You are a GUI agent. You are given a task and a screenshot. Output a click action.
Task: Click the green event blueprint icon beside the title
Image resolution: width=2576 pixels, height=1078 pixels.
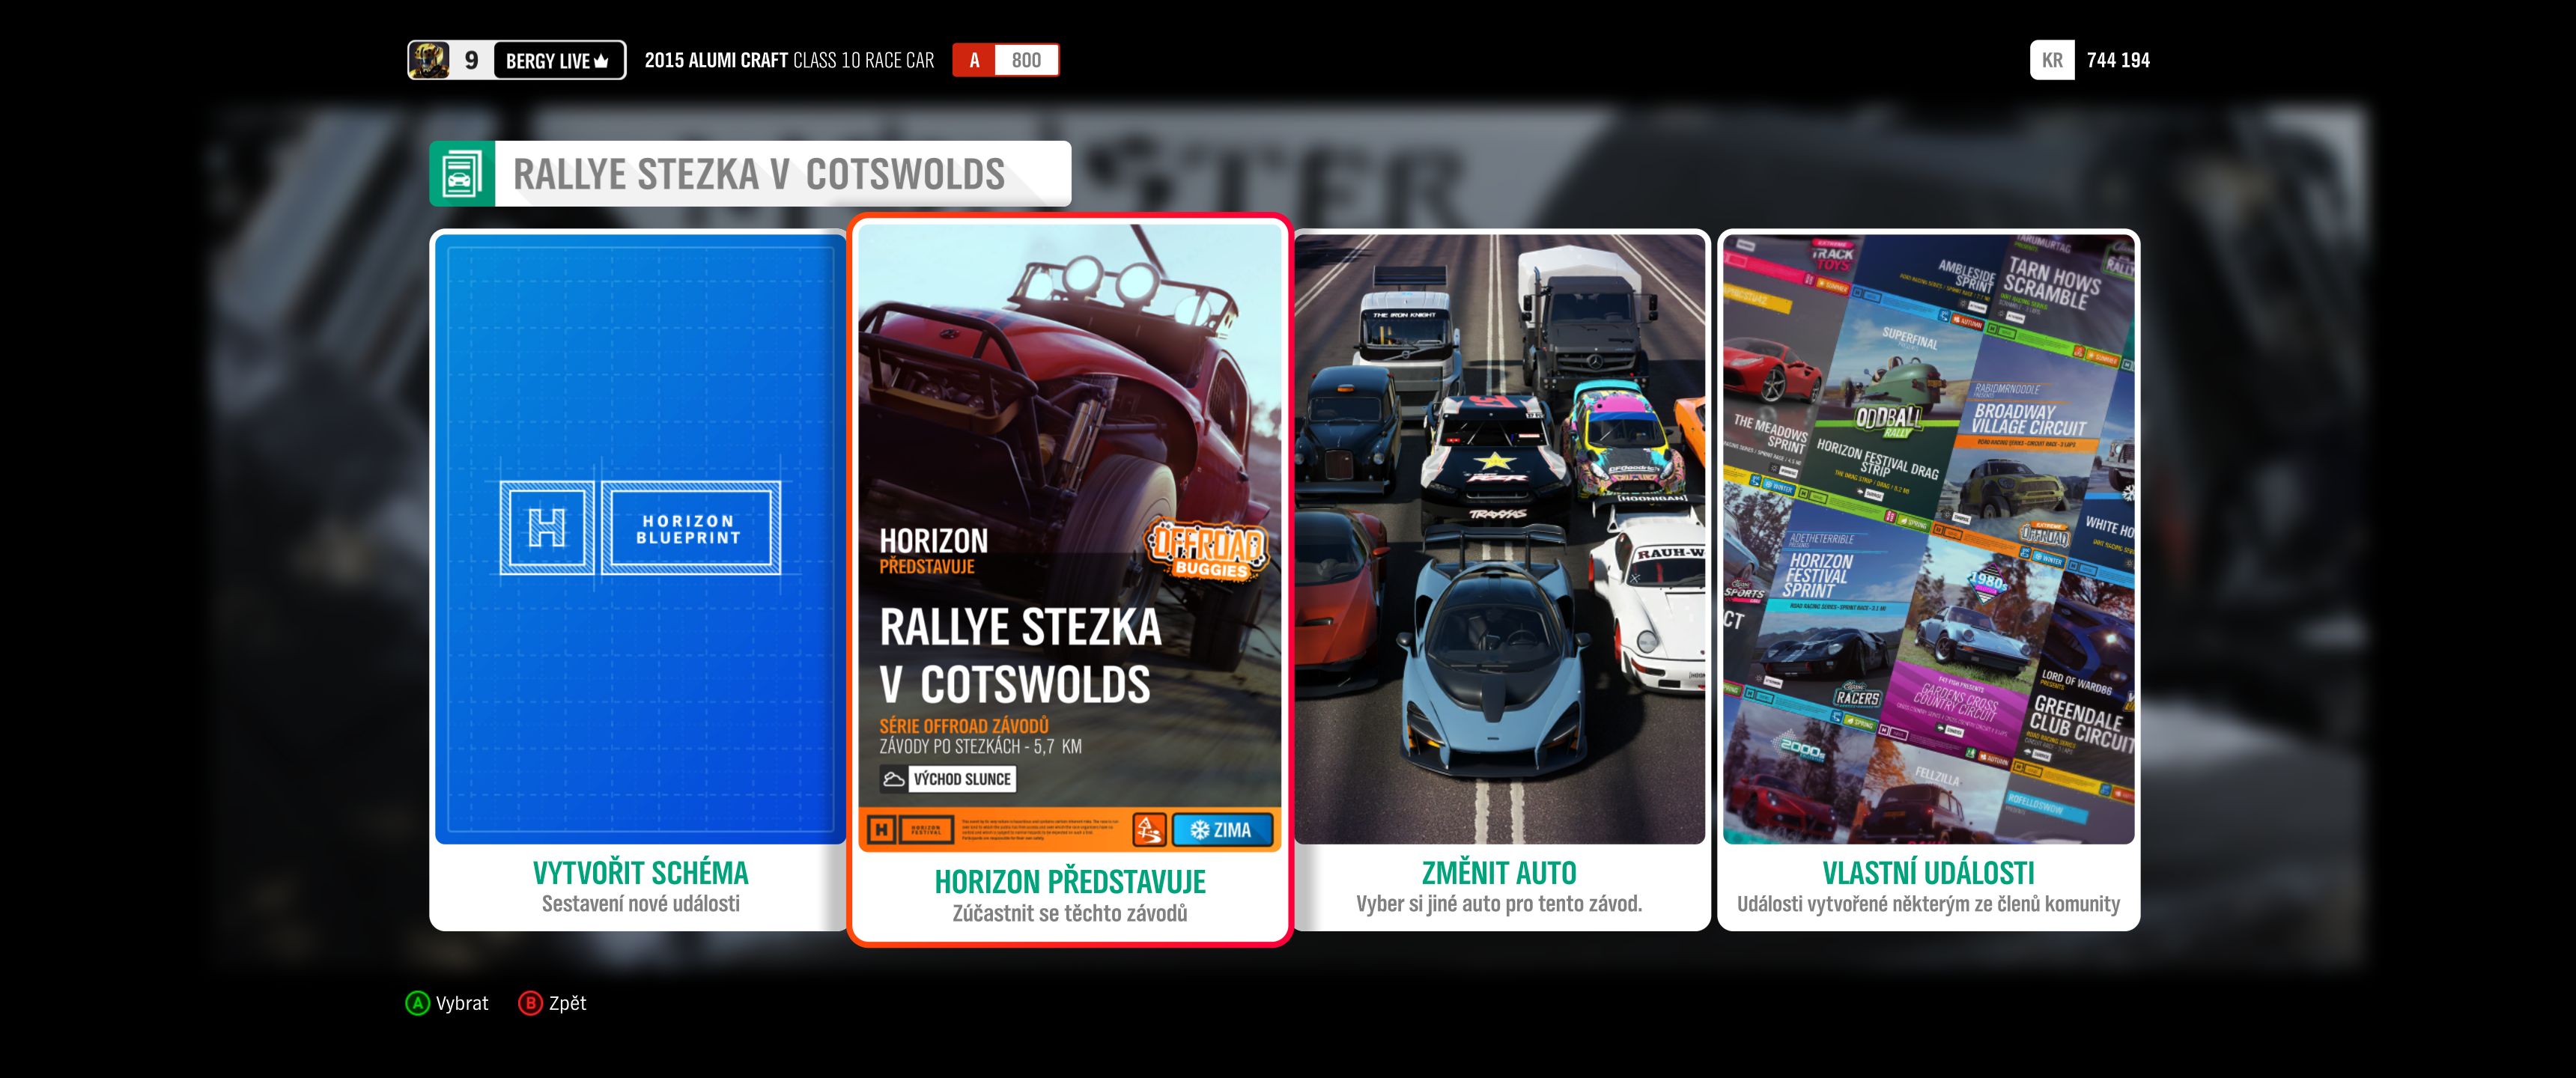[x=462, y=174]
